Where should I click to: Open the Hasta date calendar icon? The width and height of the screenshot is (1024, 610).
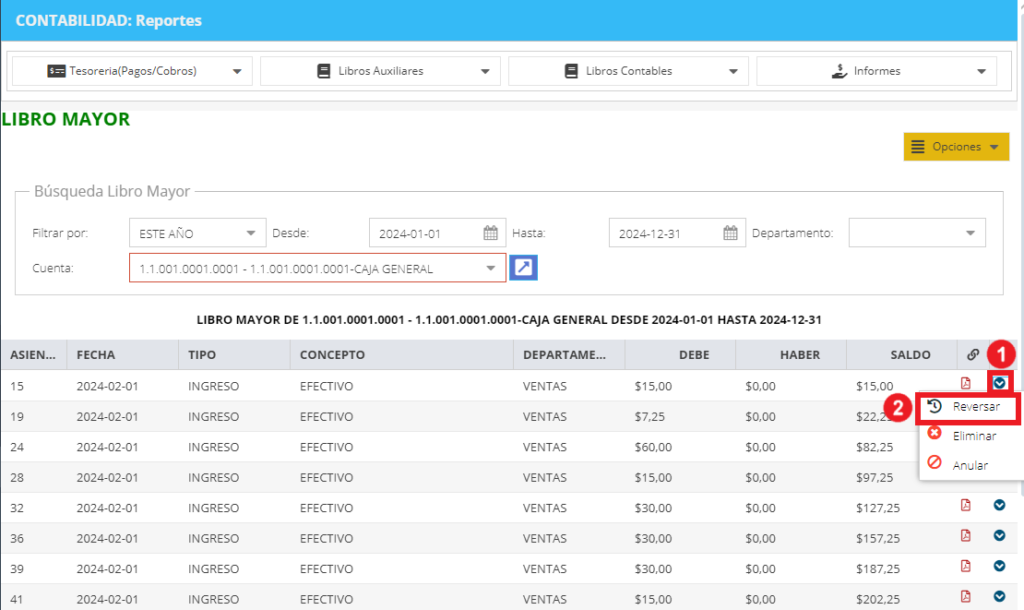[730, 233]
